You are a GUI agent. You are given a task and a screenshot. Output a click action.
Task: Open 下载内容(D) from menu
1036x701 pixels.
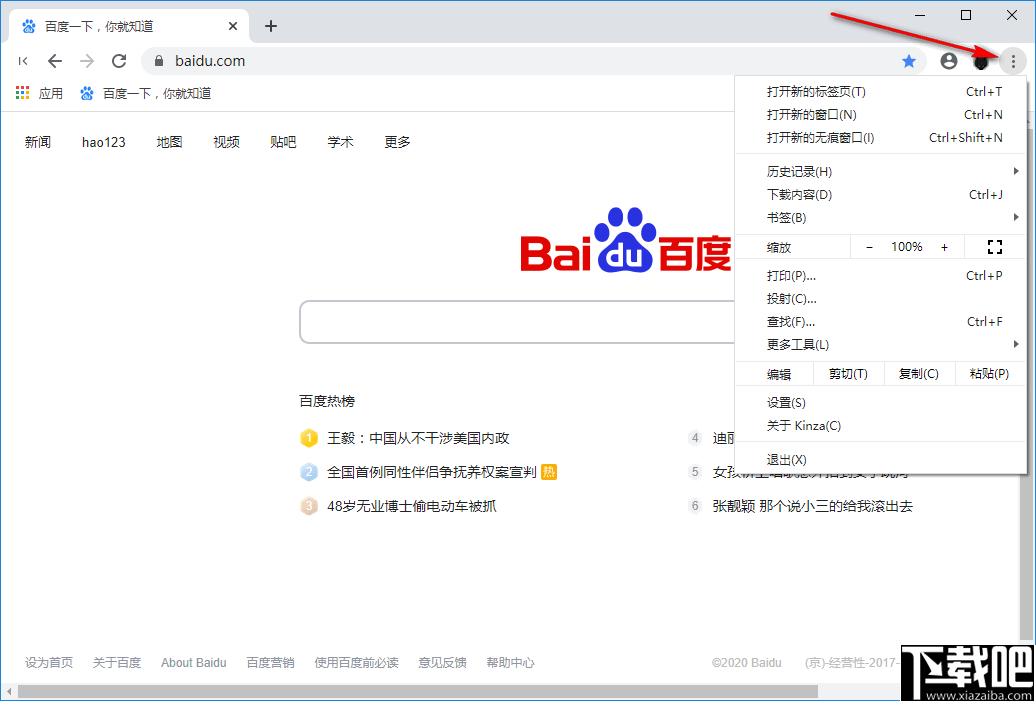point(881,195)
